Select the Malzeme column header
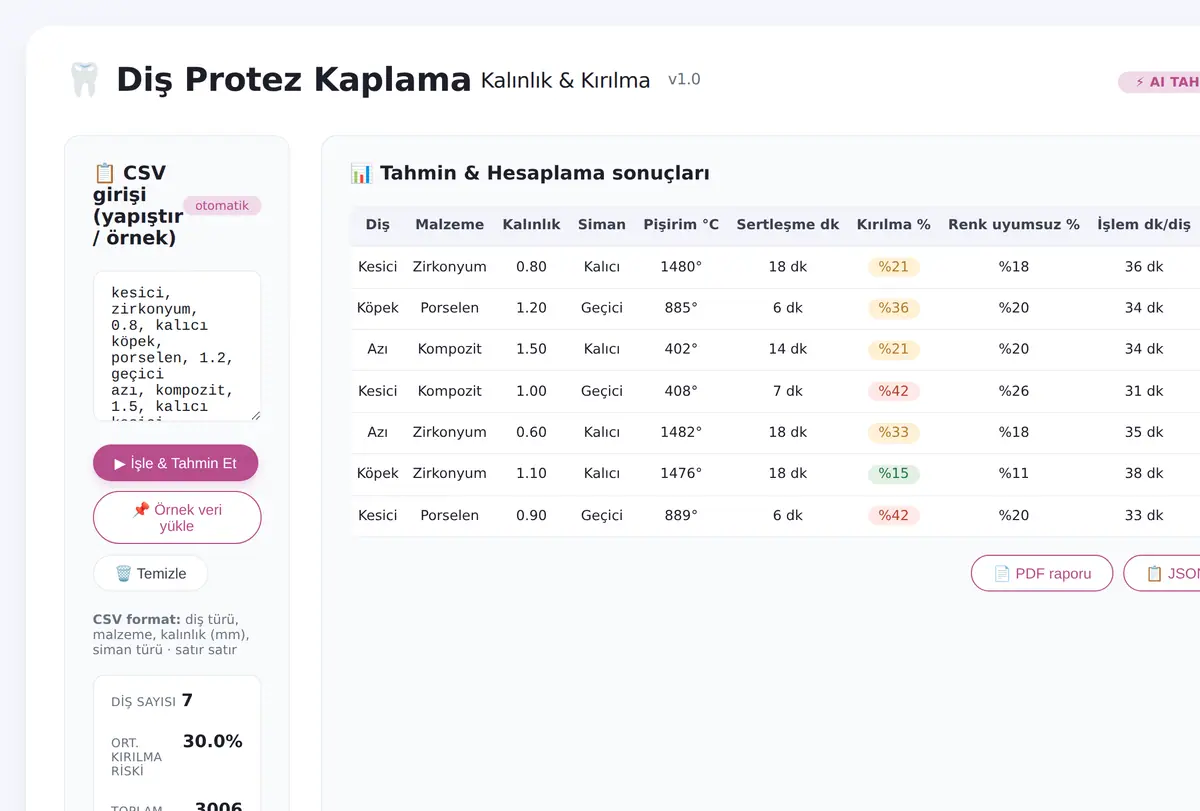The height and width of the screenshot is (811, 1200). click(x=450, y=225)
